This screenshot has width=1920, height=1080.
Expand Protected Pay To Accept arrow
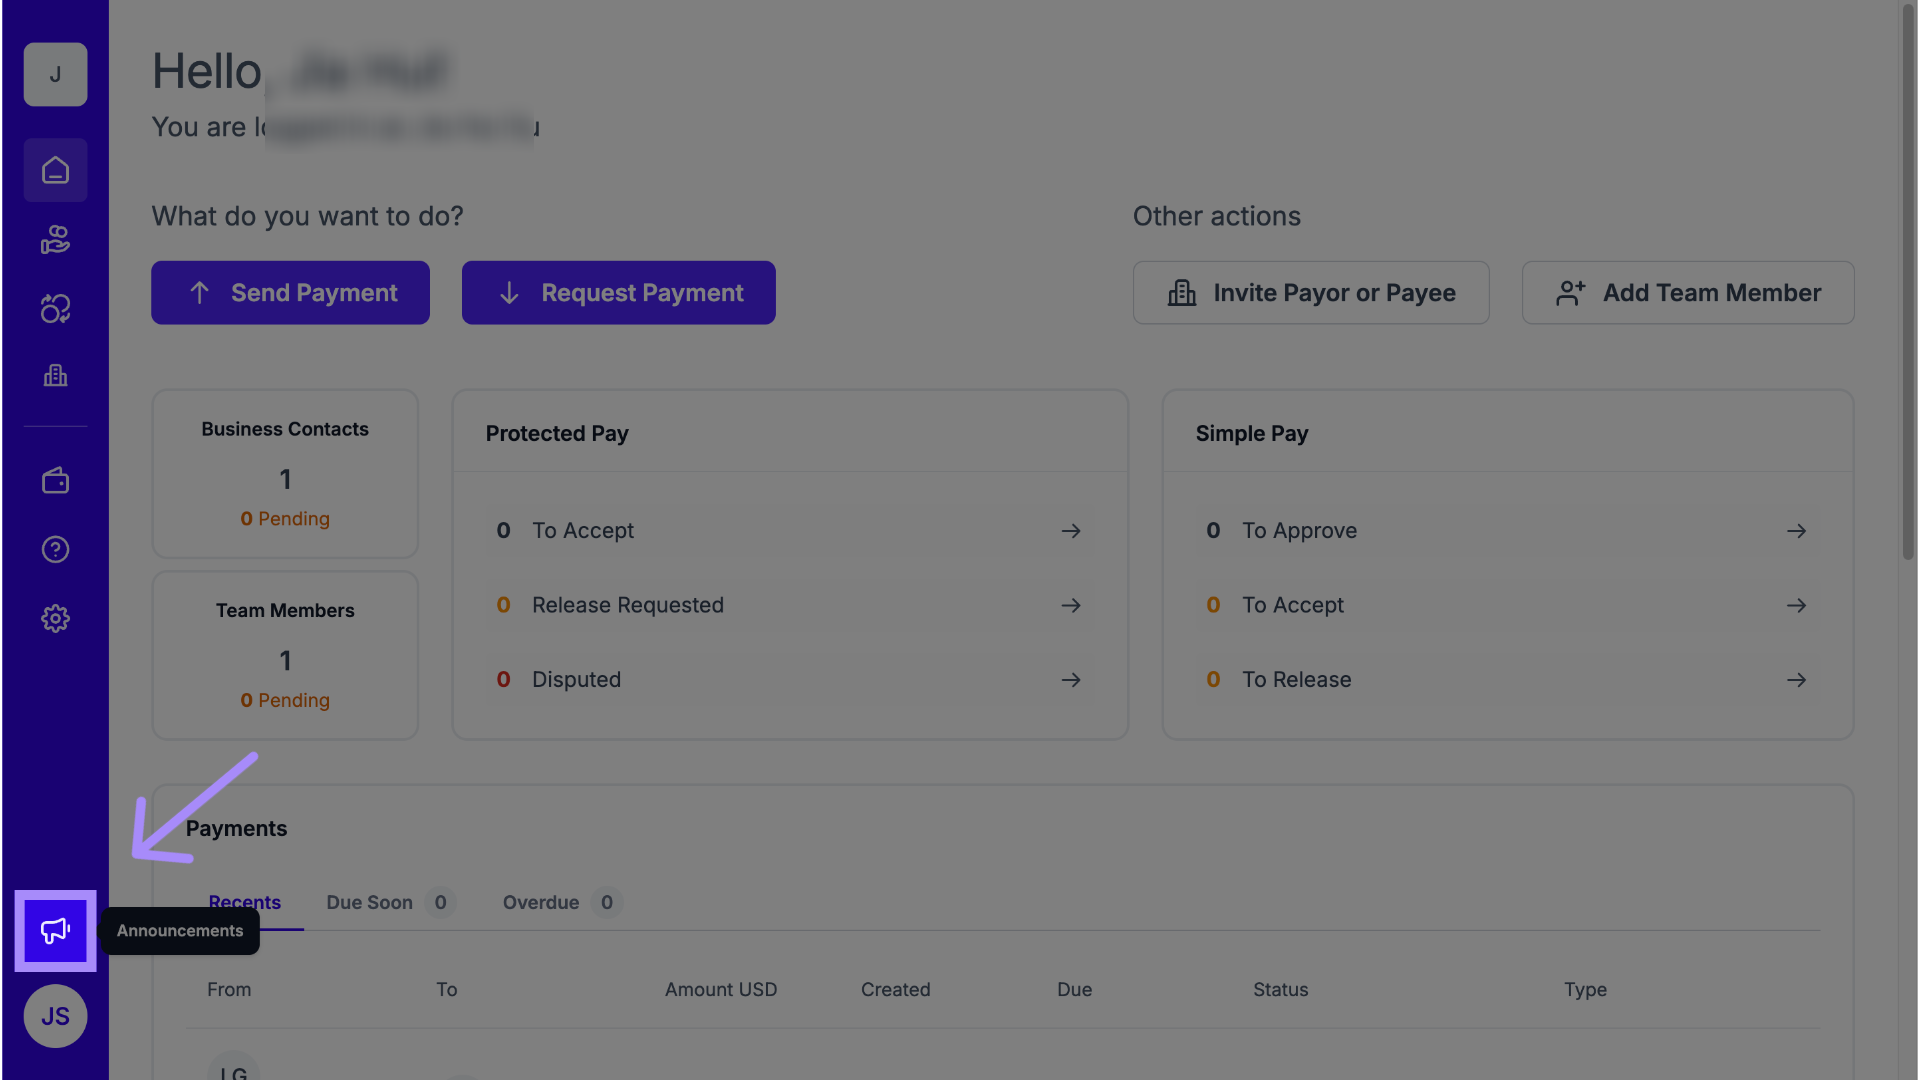pyautogui.click(x=1071, y=531)
